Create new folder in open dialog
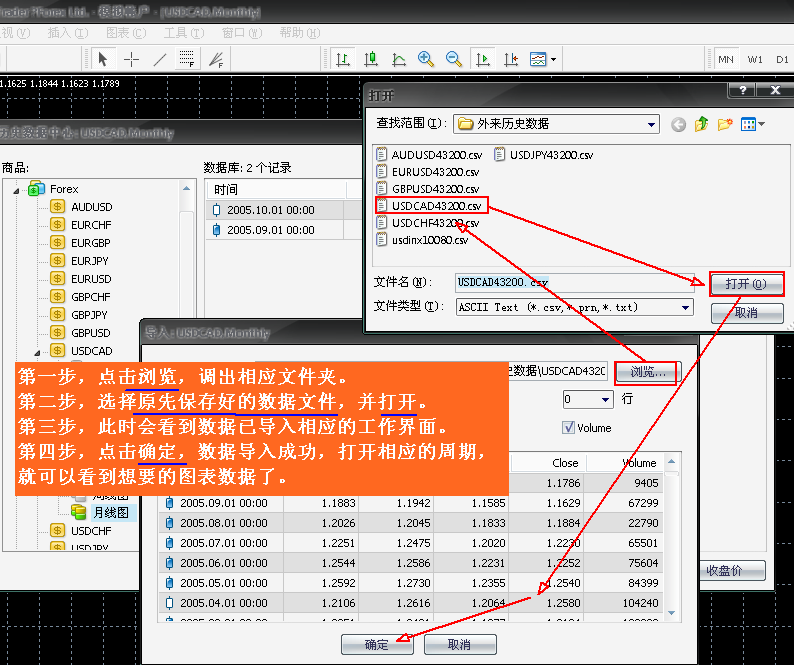Viewport: 794px width, 665px height. coord(723,124)
